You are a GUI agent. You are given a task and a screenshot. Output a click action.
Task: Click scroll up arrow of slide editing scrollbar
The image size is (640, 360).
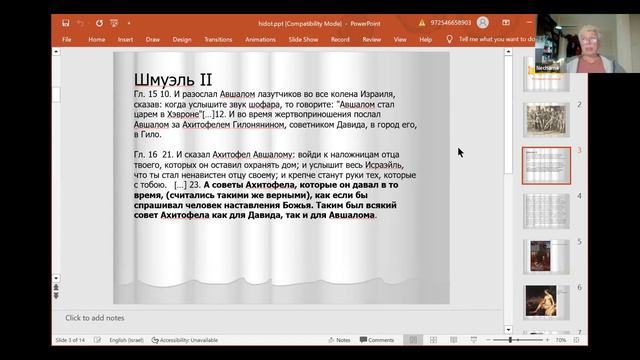[x=508, y=51]
